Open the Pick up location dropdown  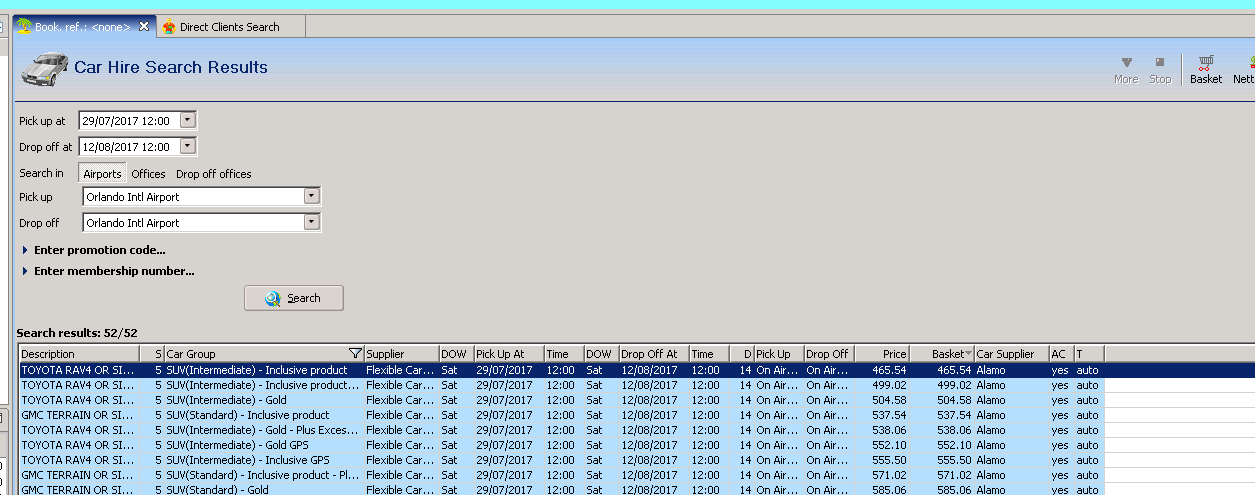click(312, 197)
